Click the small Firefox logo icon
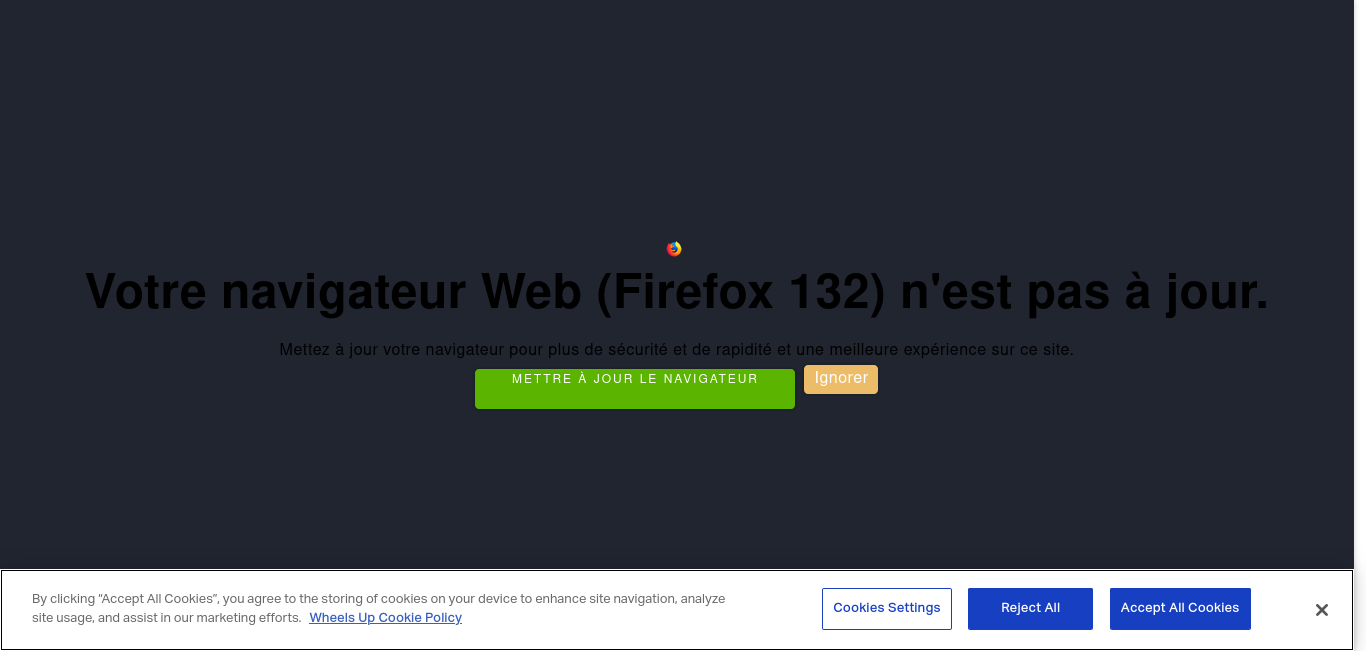 click(x=674, y=249)
